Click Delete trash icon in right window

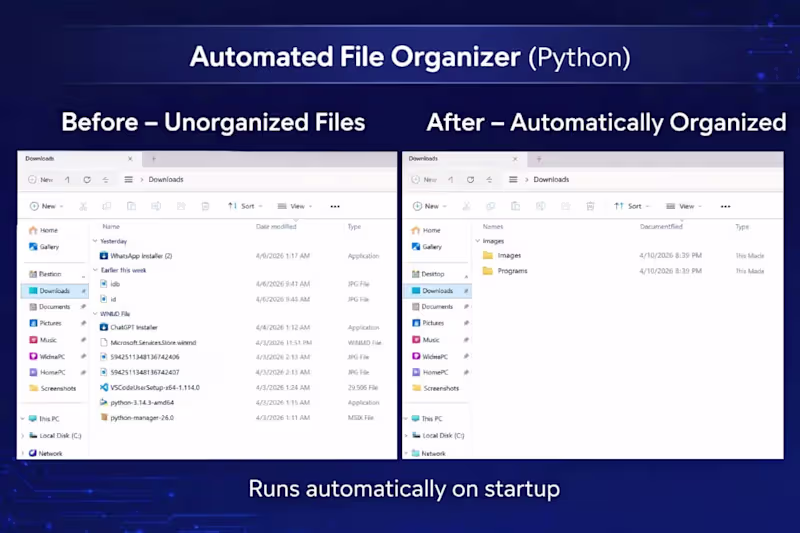point(590,206)
